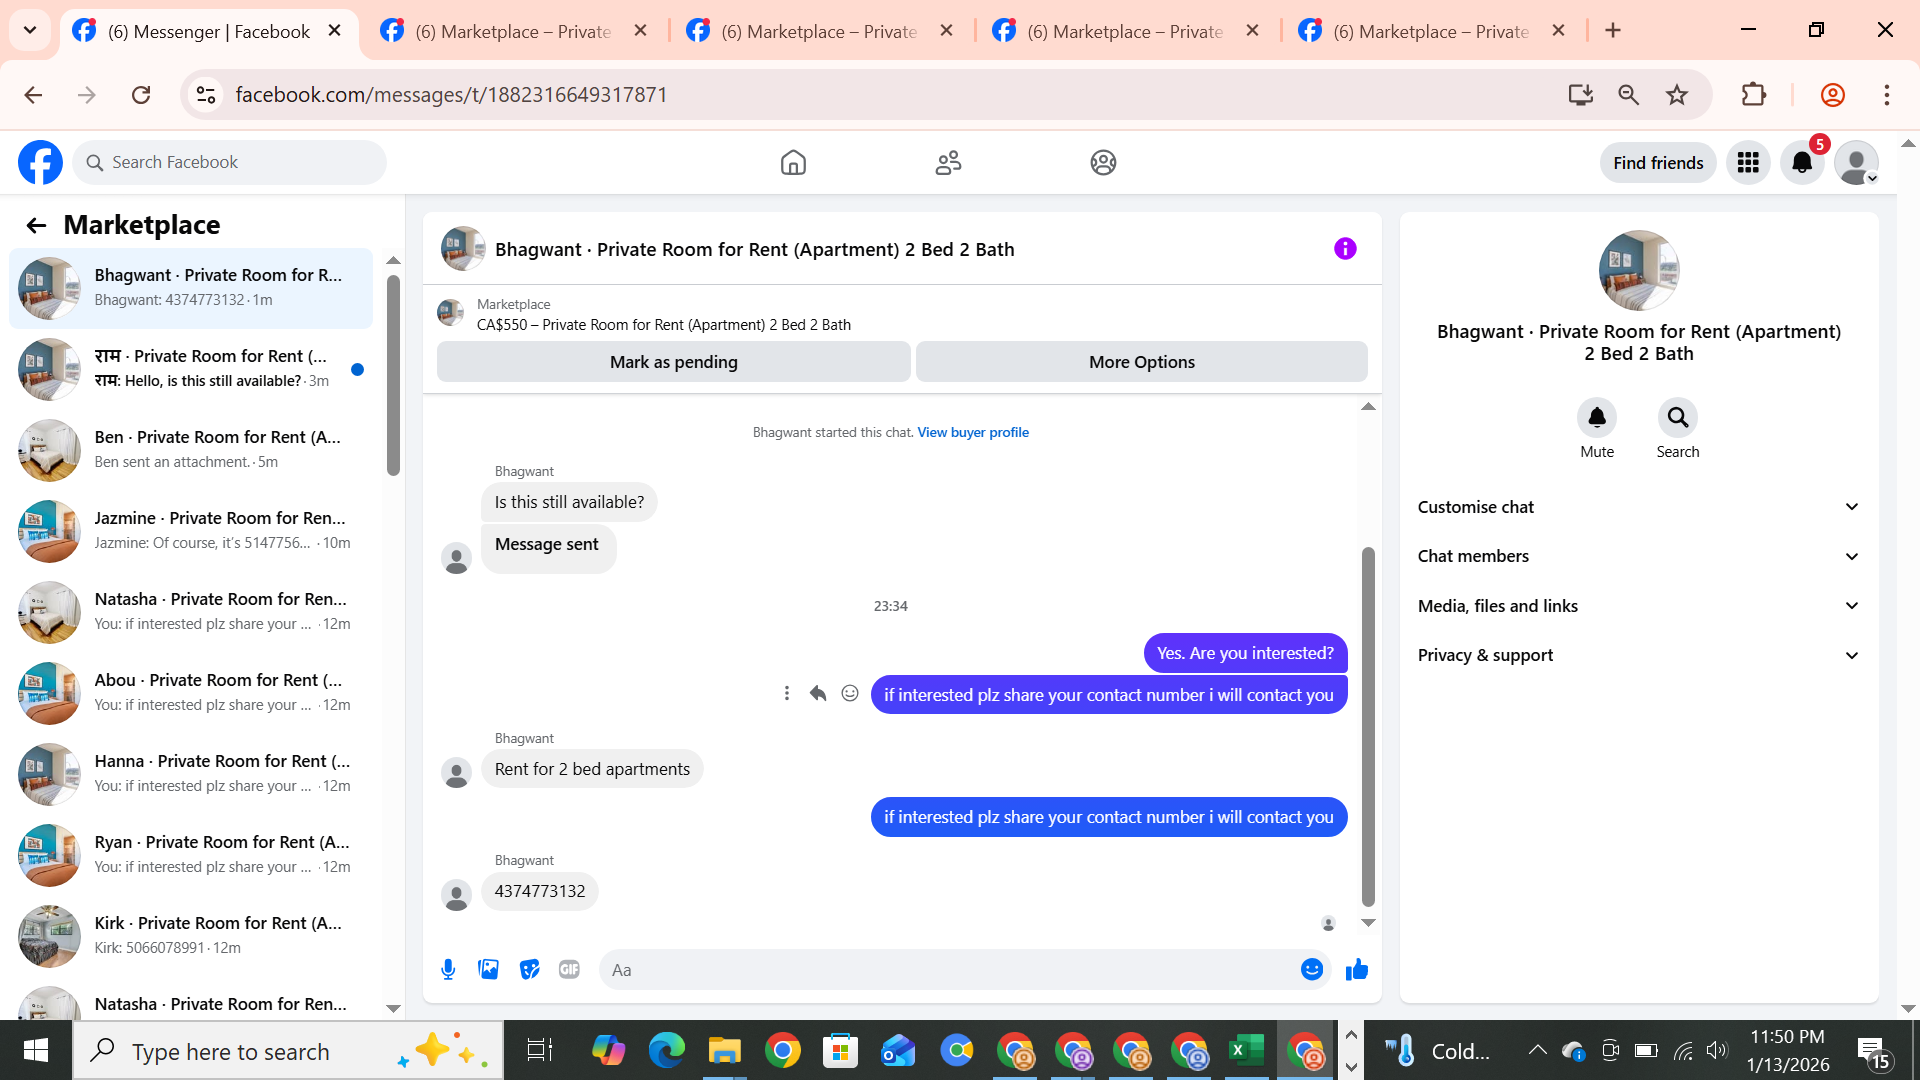Click the voice clip microphone icon
1920x1080 pixels.
click(448, 969)
